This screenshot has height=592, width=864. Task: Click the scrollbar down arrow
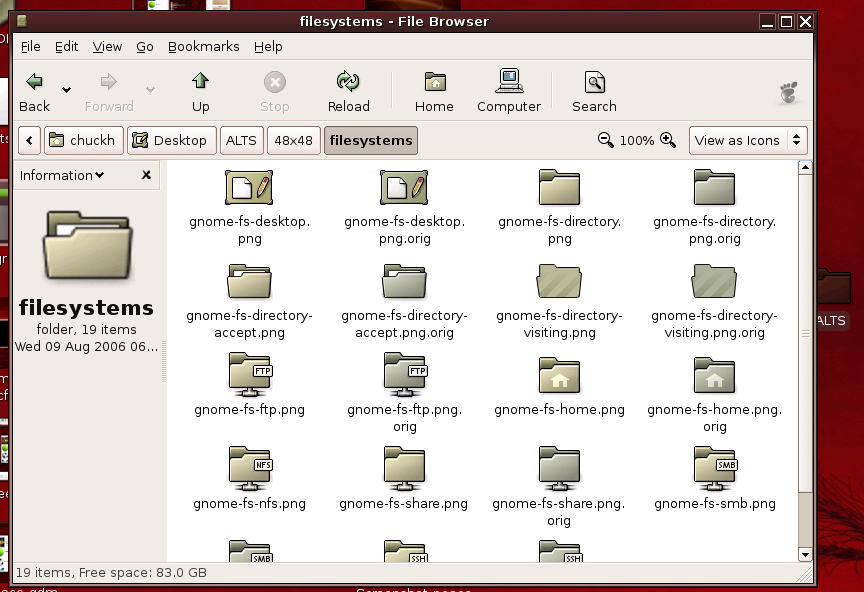(x=805, y=555)
